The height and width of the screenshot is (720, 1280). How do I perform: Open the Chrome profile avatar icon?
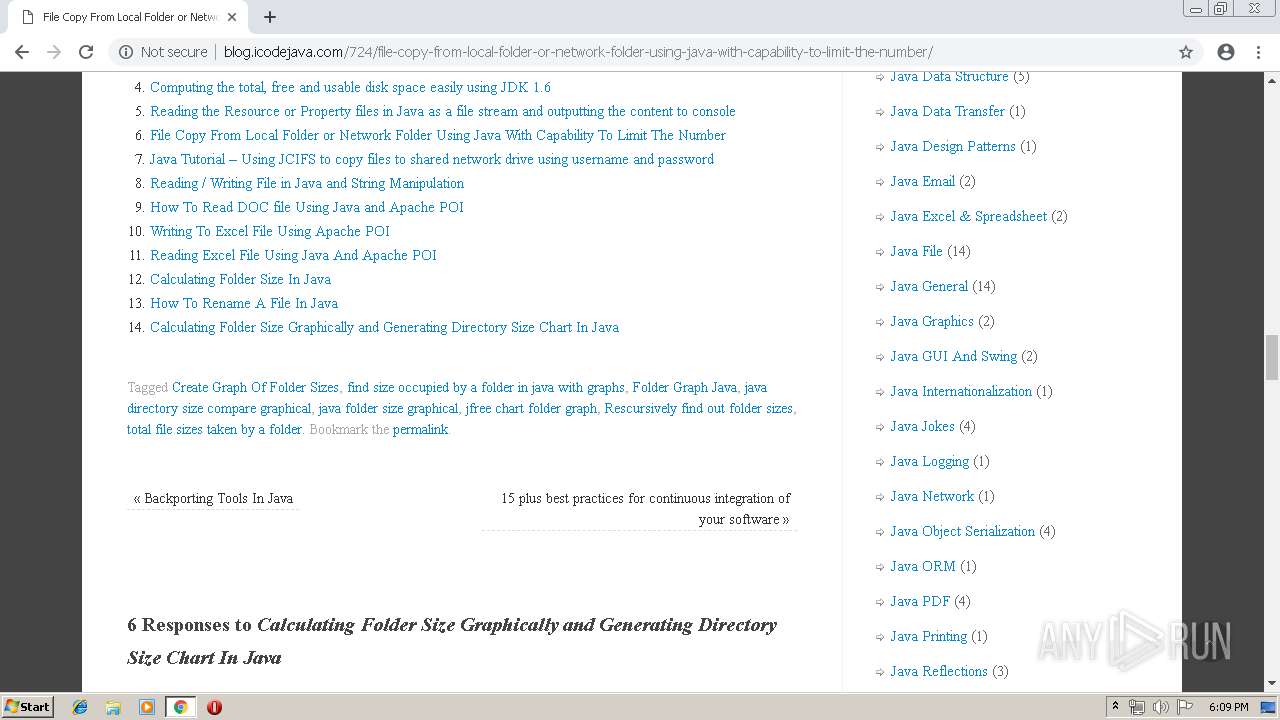pos(1226,52)
